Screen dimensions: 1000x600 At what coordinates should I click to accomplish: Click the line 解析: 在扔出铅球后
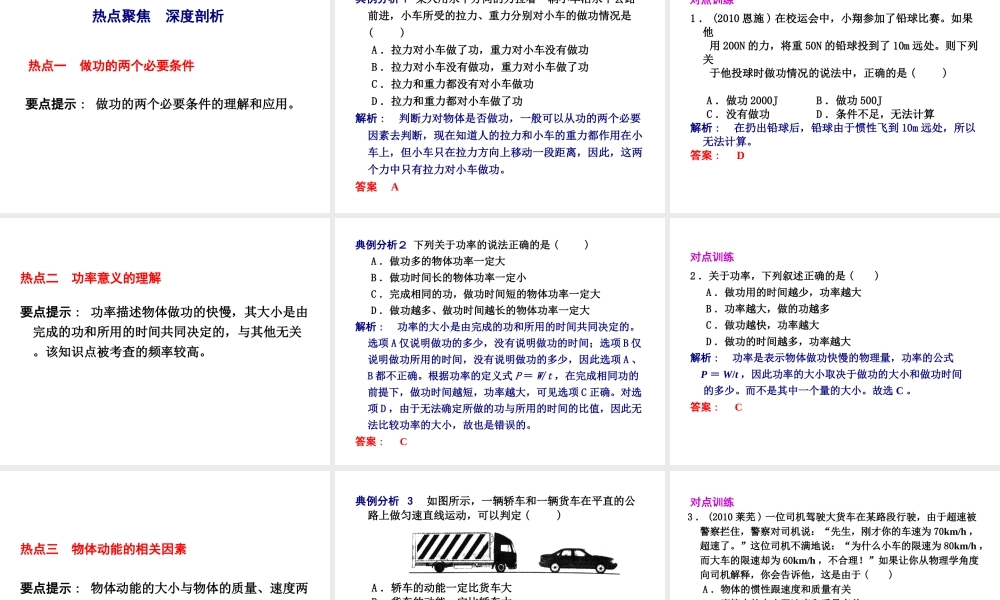pos(833,128)
